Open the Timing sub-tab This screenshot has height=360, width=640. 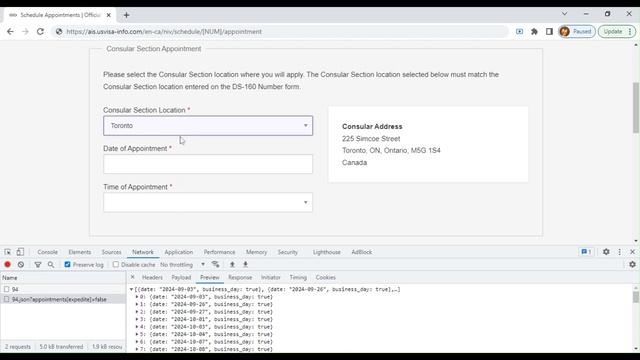click(298, 278)
